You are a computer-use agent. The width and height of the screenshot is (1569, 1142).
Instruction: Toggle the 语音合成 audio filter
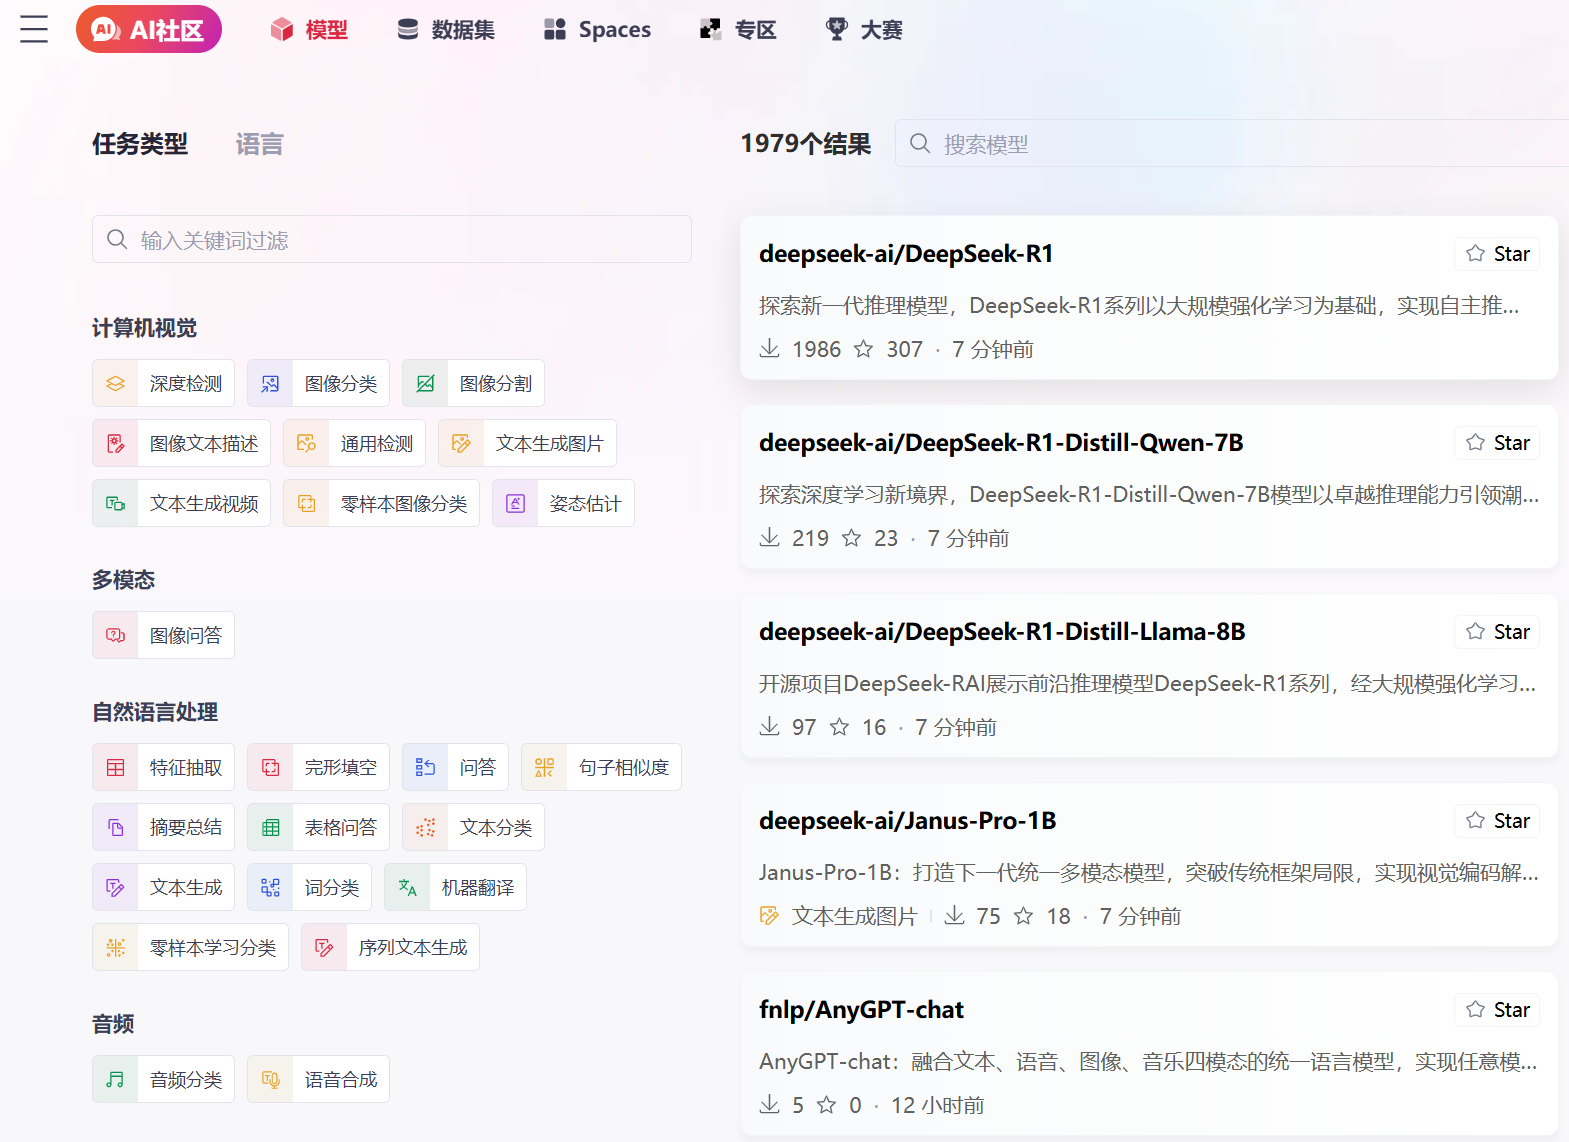click(318, 1080)
